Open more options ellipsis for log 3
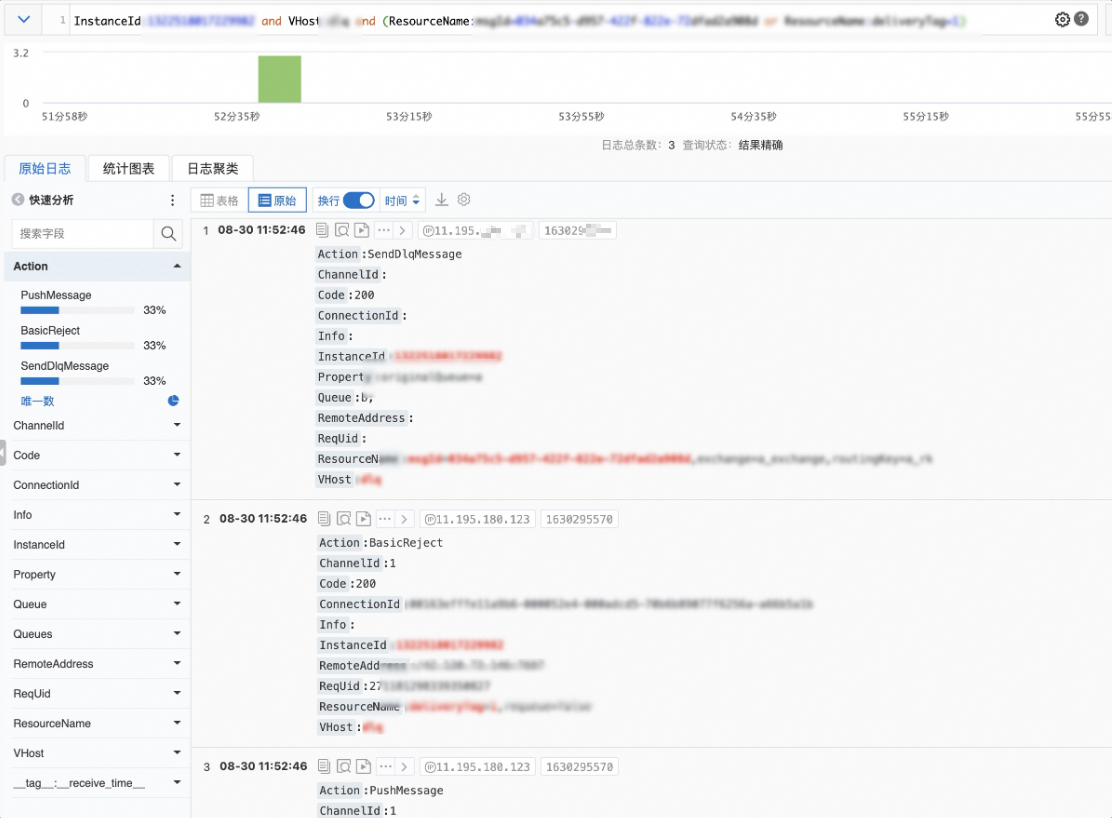Viewport: 1112px width, 818px height. click(384, 766)
